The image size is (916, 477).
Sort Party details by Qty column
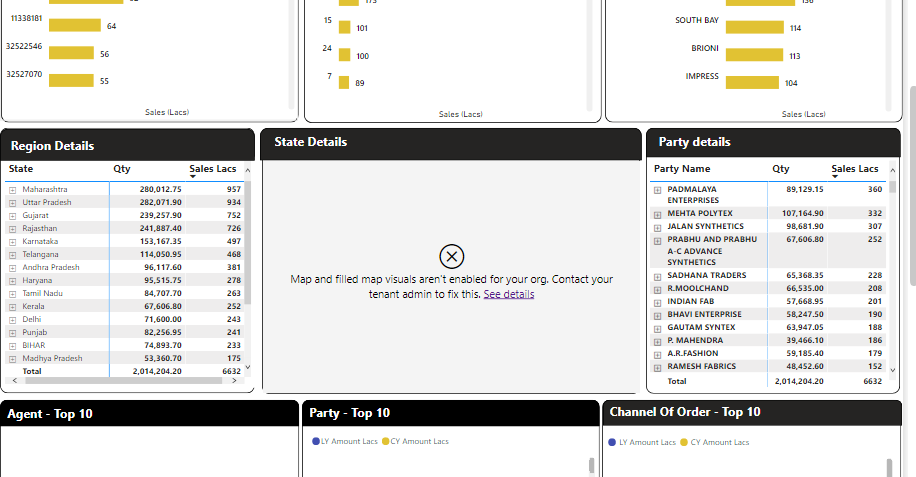pyautogui.click(x=780, y=169)
